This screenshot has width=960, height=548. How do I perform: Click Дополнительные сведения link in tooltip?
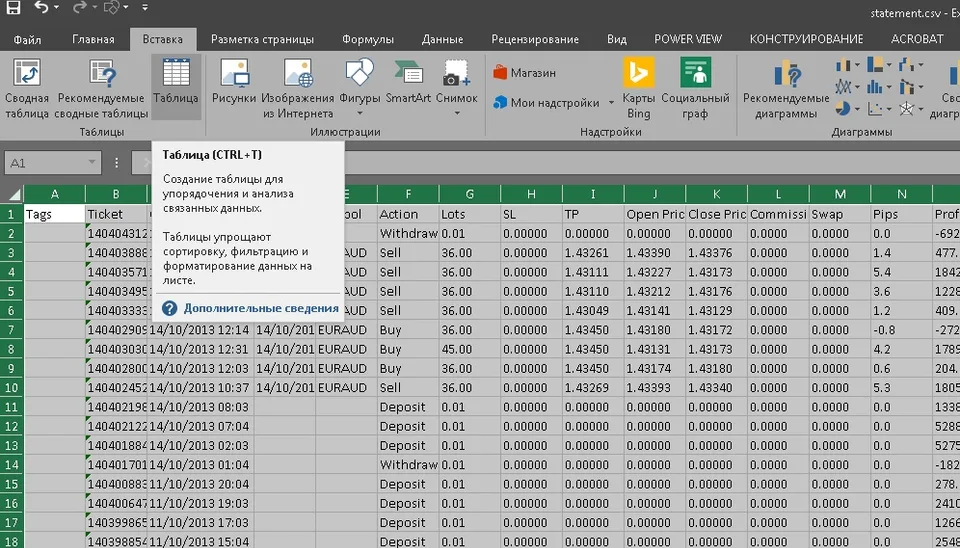(x=261, y=308)
